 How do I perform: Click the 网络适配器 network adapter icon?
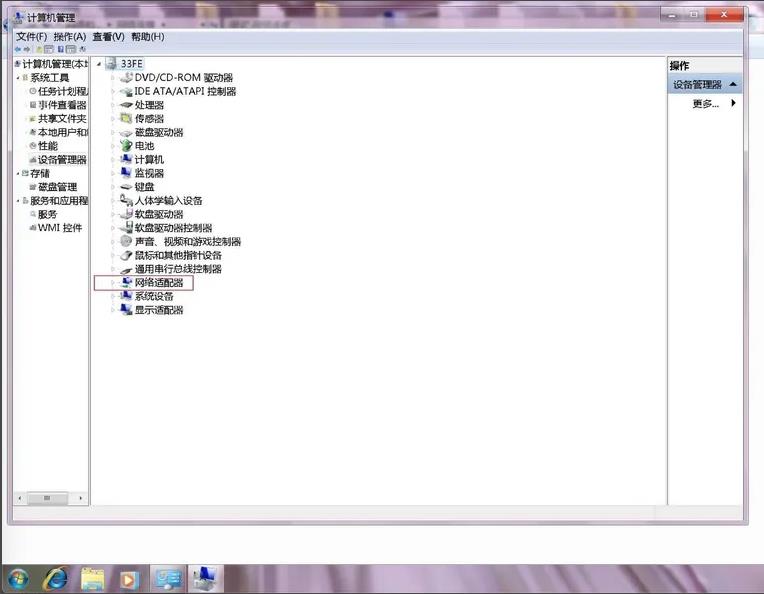click(x=126, y=282)
